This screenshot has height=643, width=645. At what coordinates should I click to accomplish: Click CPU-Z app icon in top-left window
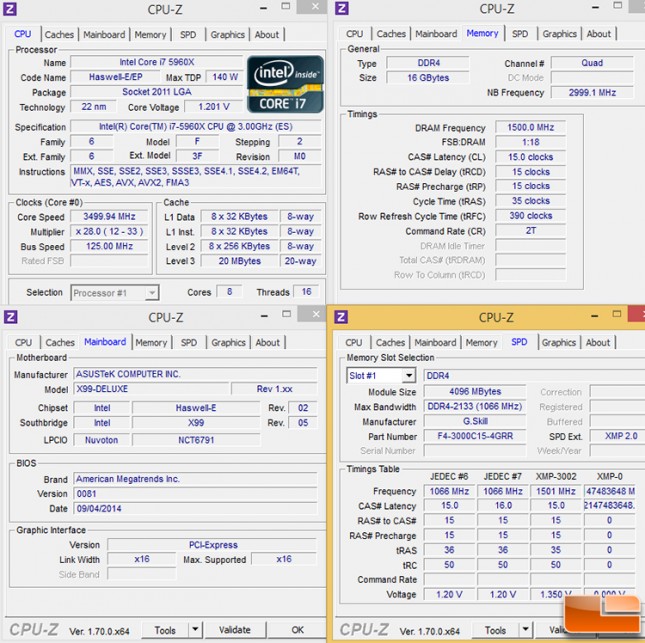pos(9,9)
